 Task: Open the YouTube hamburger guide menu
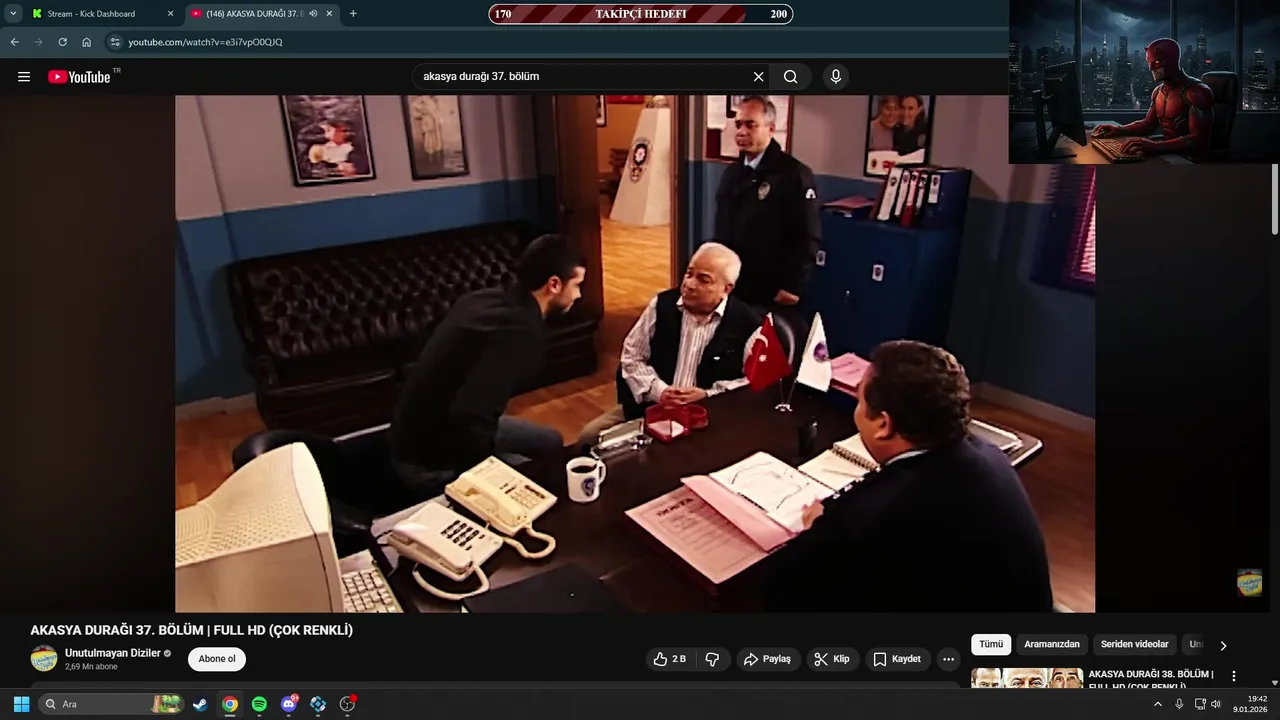point(24,77)
